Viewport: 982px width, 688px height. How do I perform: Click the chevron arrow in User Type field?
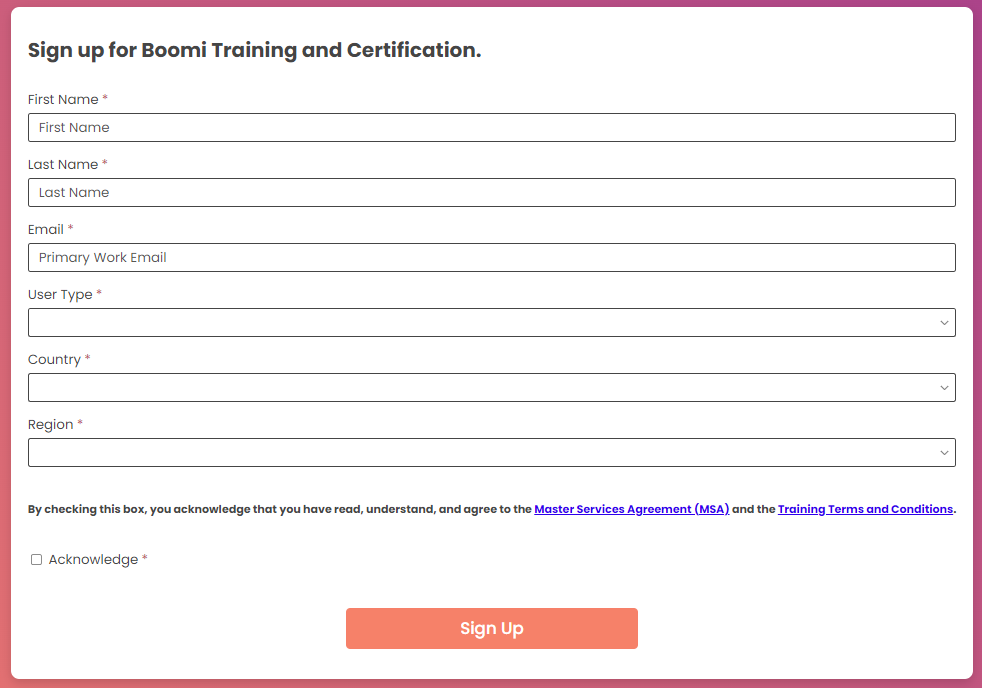[x=944, y=323]
